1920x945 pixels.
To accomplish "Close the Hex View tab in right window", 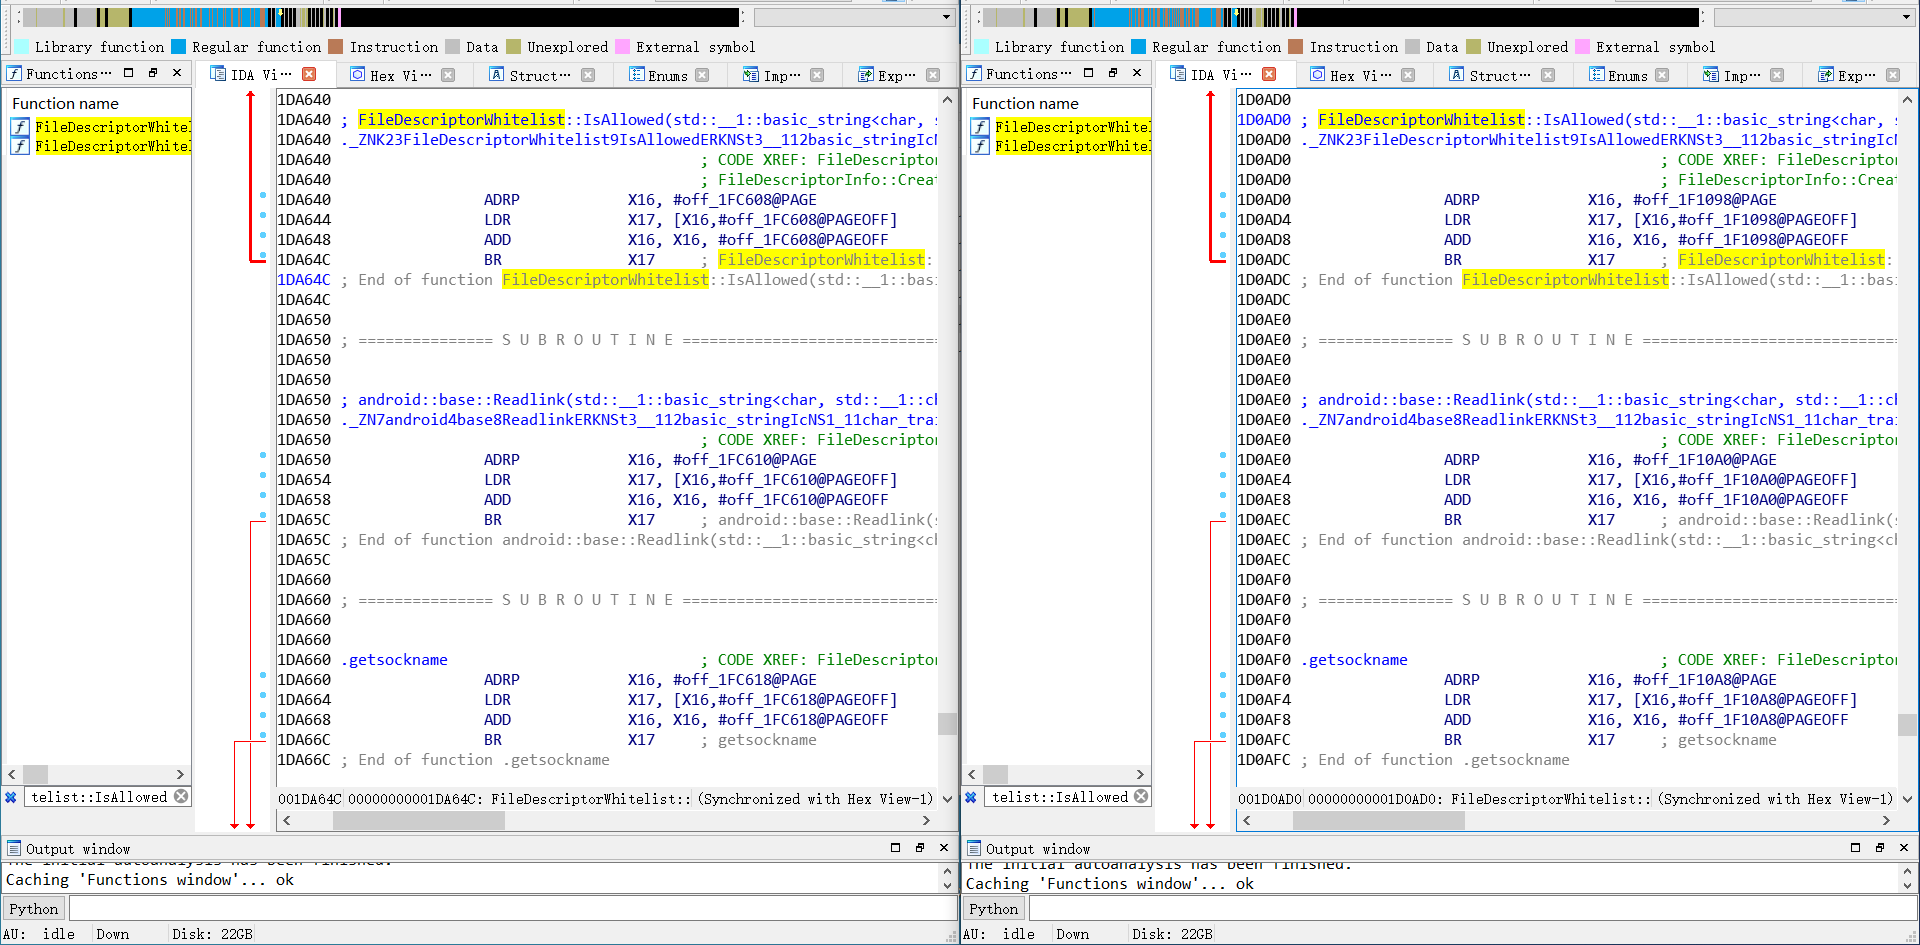I will 1408,75.
